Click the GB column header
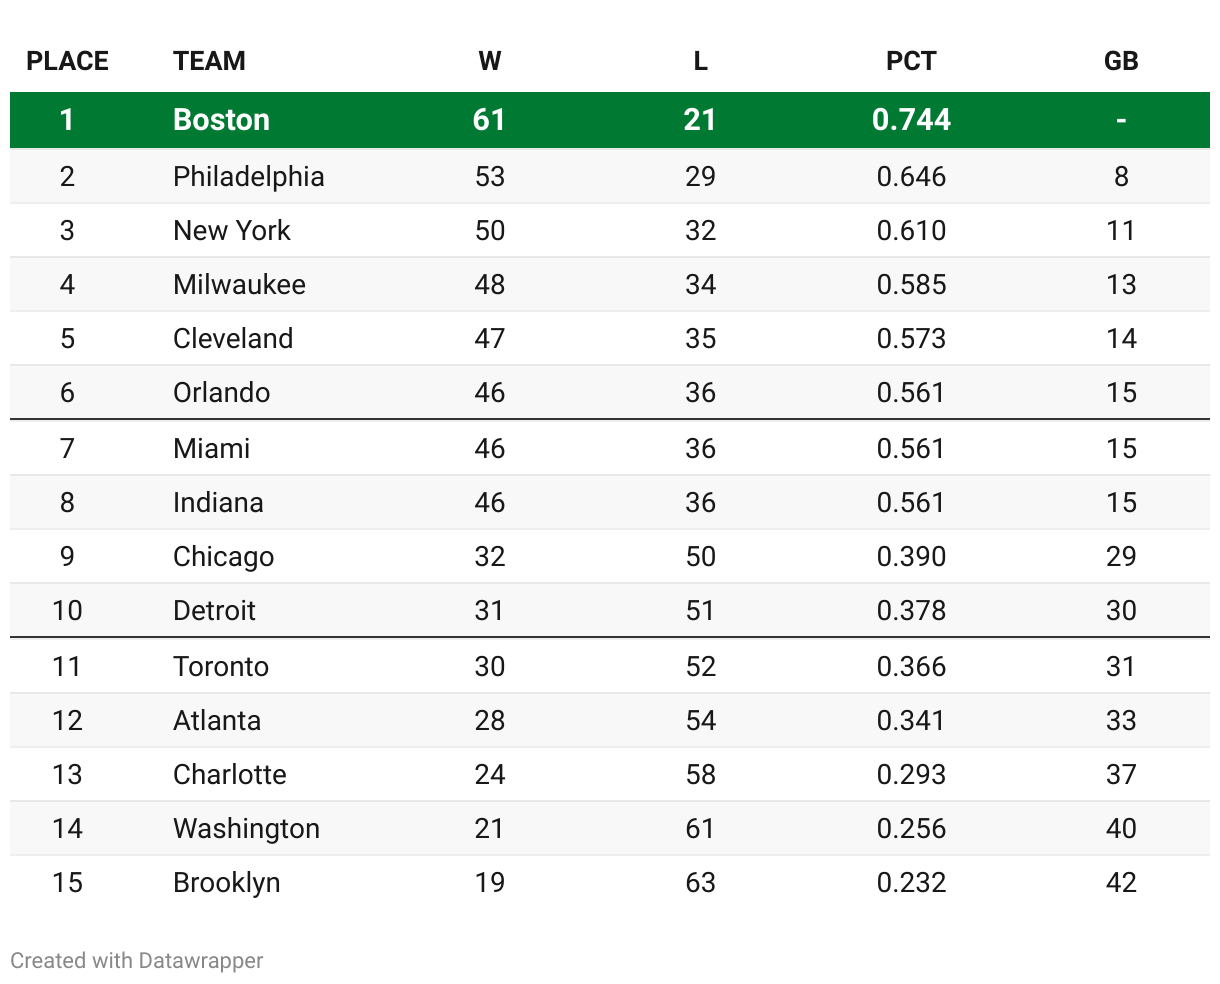1220x984 pixels. [1121, 61]
